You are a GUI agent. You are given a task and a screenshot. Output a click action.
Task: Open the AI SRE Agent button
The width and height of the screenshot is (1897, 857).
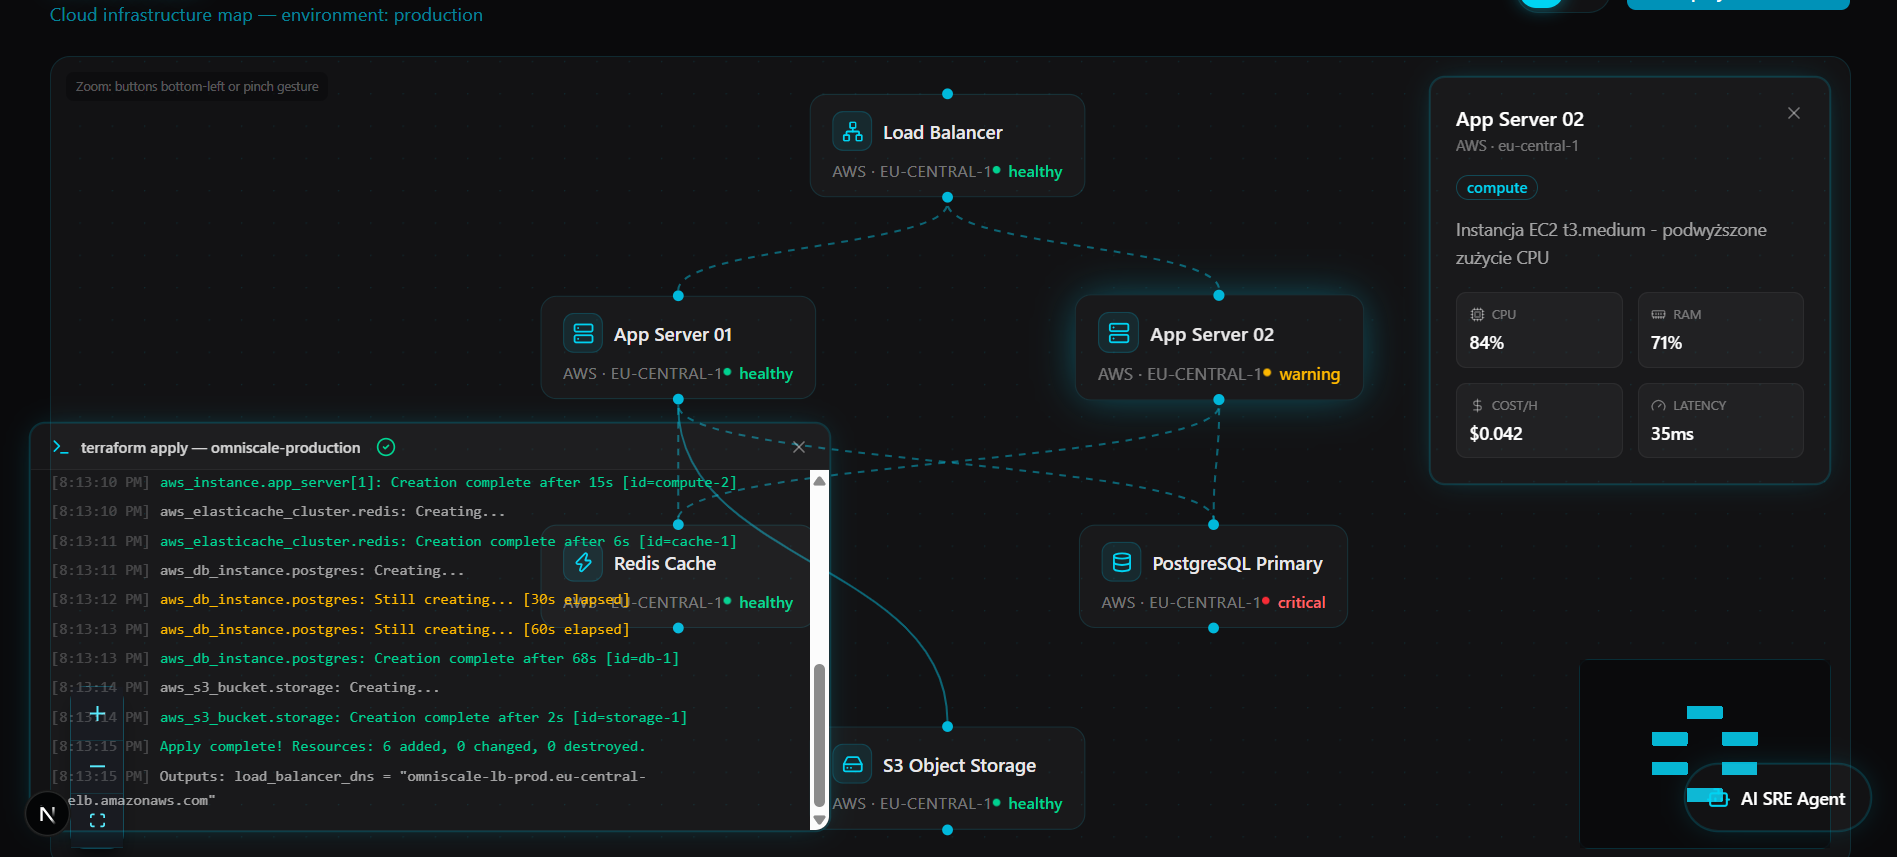pos(1778,798)
